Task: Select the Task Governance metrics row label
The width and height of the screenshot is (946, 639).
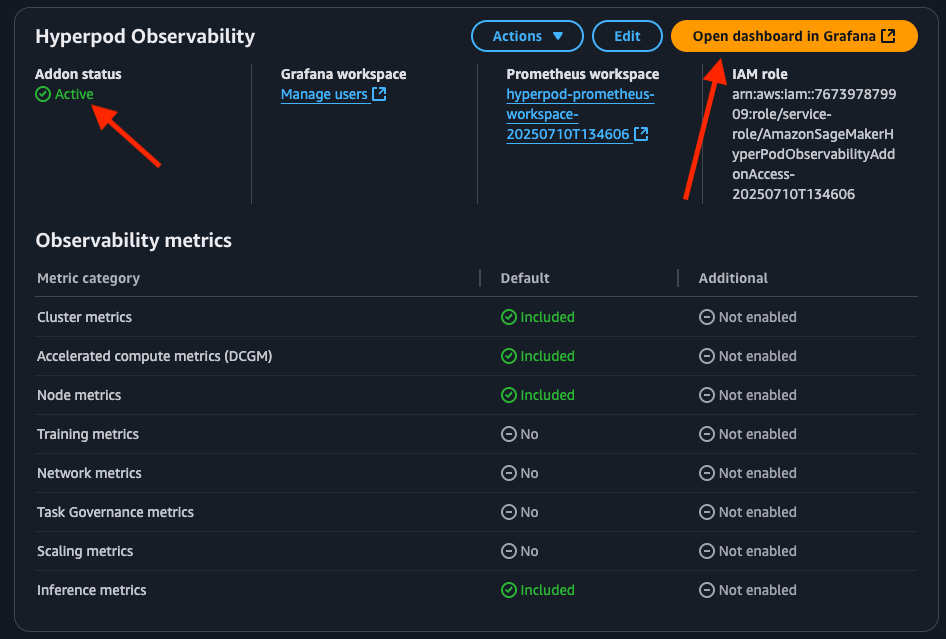Action: pos(115,512)
